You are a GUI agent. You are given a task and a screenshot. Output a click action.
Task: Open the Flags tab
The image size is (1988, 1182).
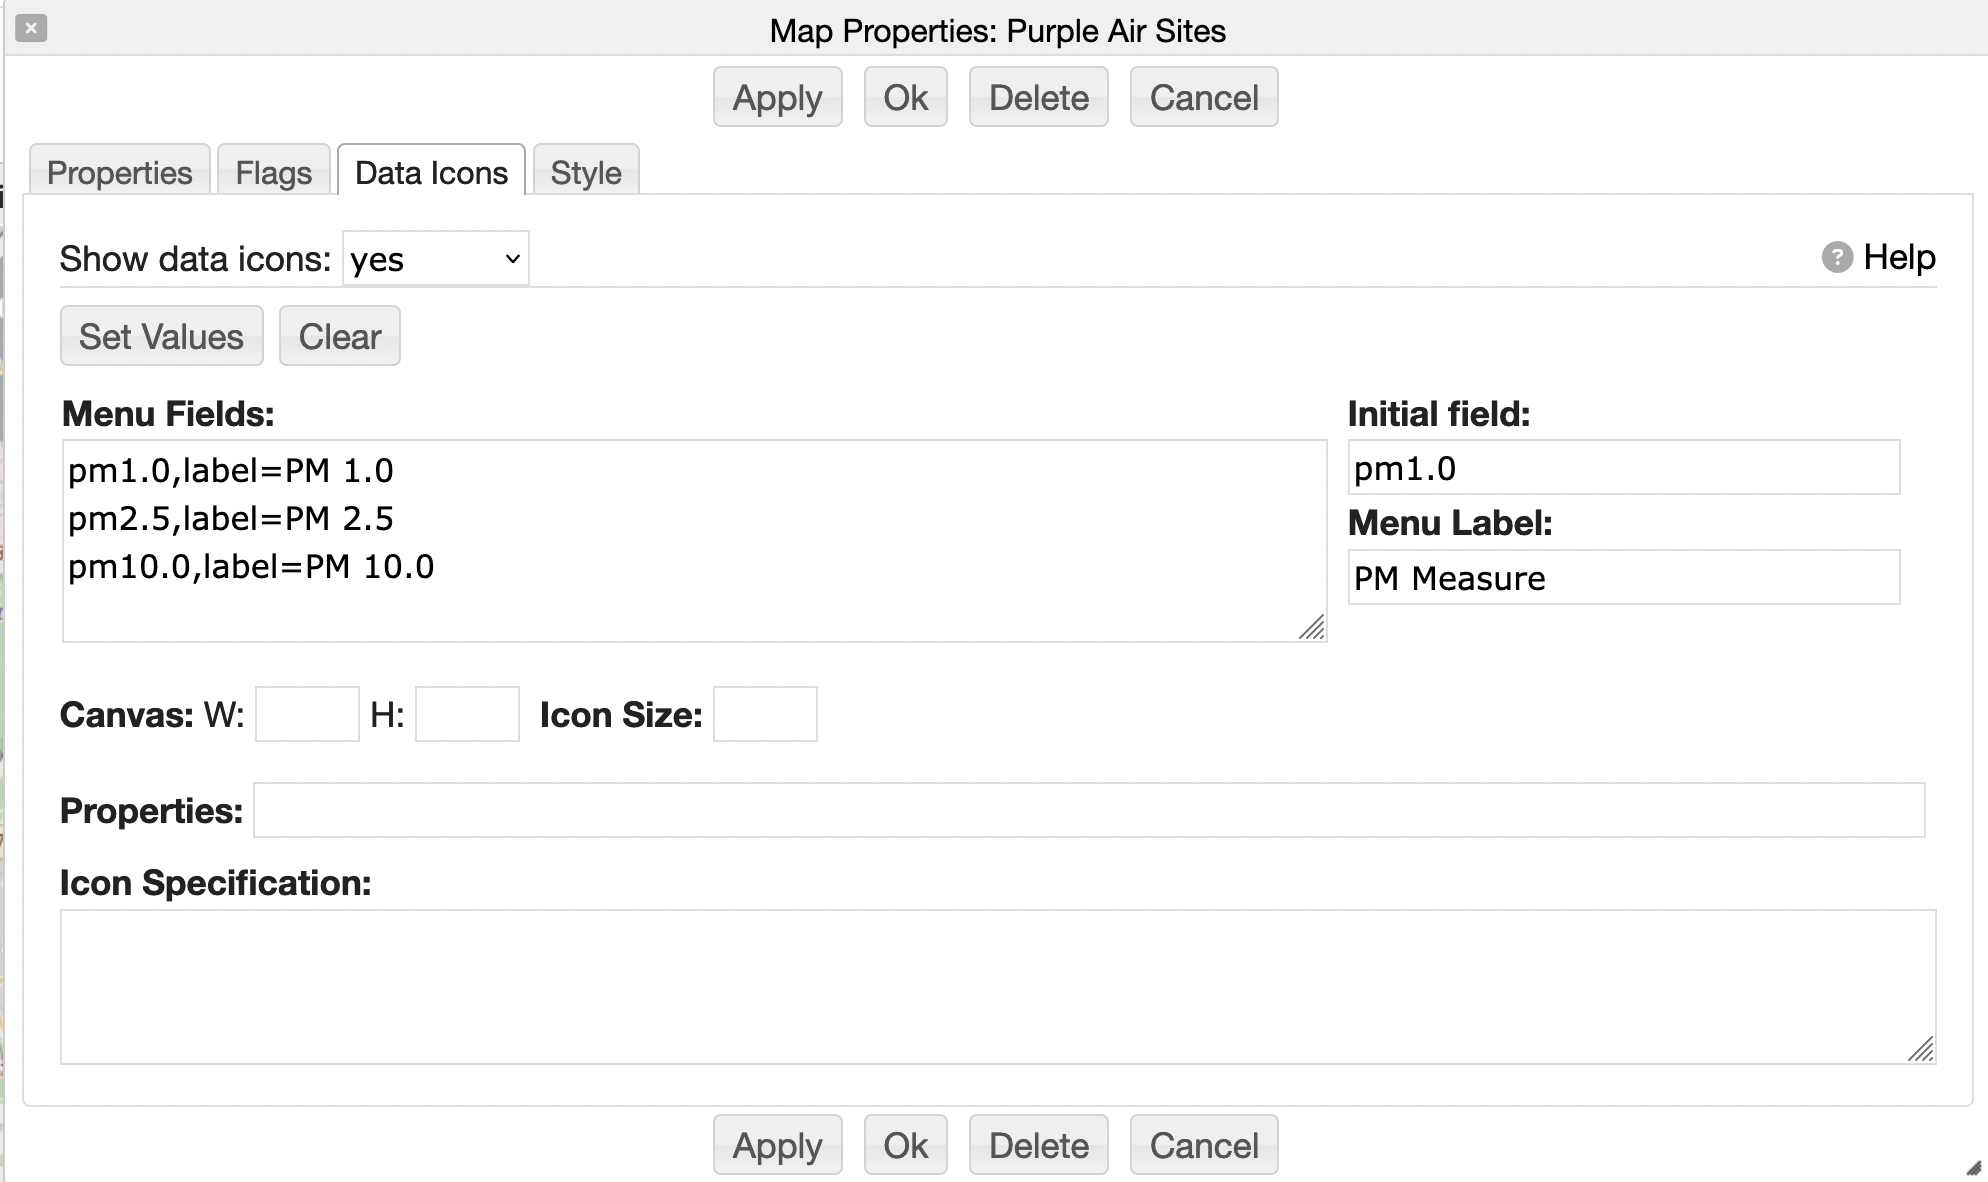(x=274, y=173)
